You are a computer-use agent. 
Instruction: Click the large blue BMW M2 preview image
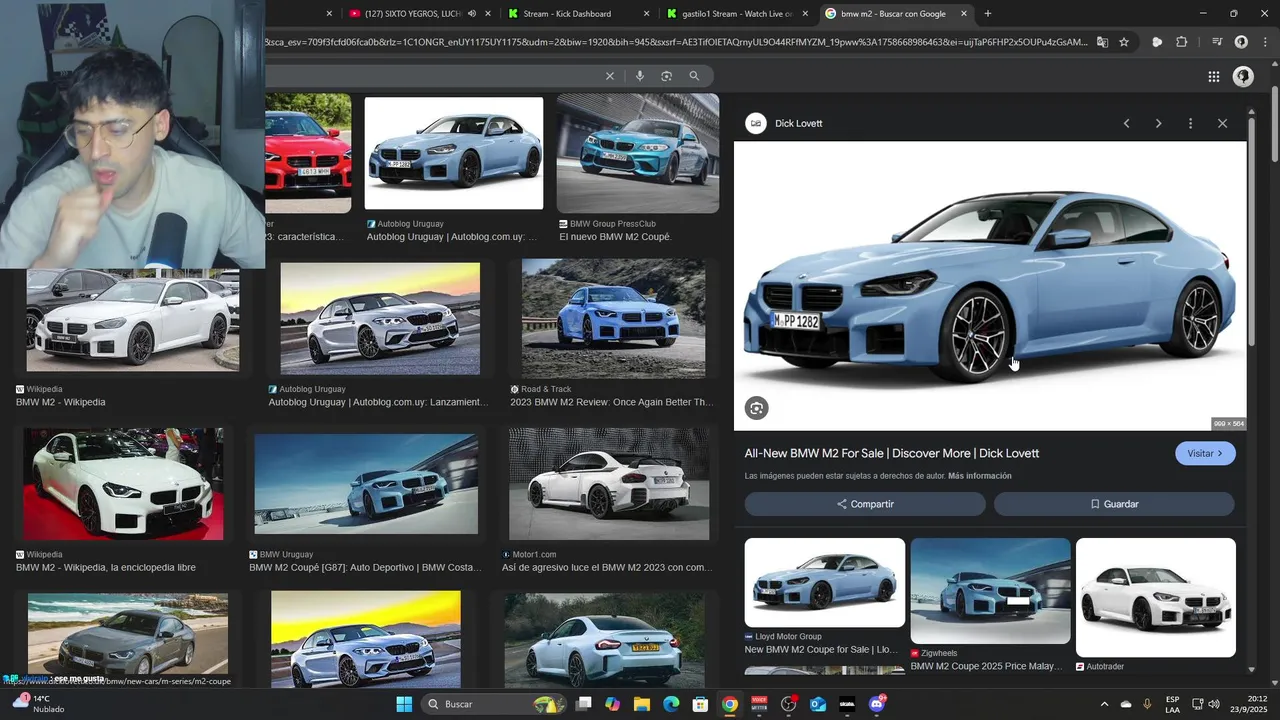(990, 285)
